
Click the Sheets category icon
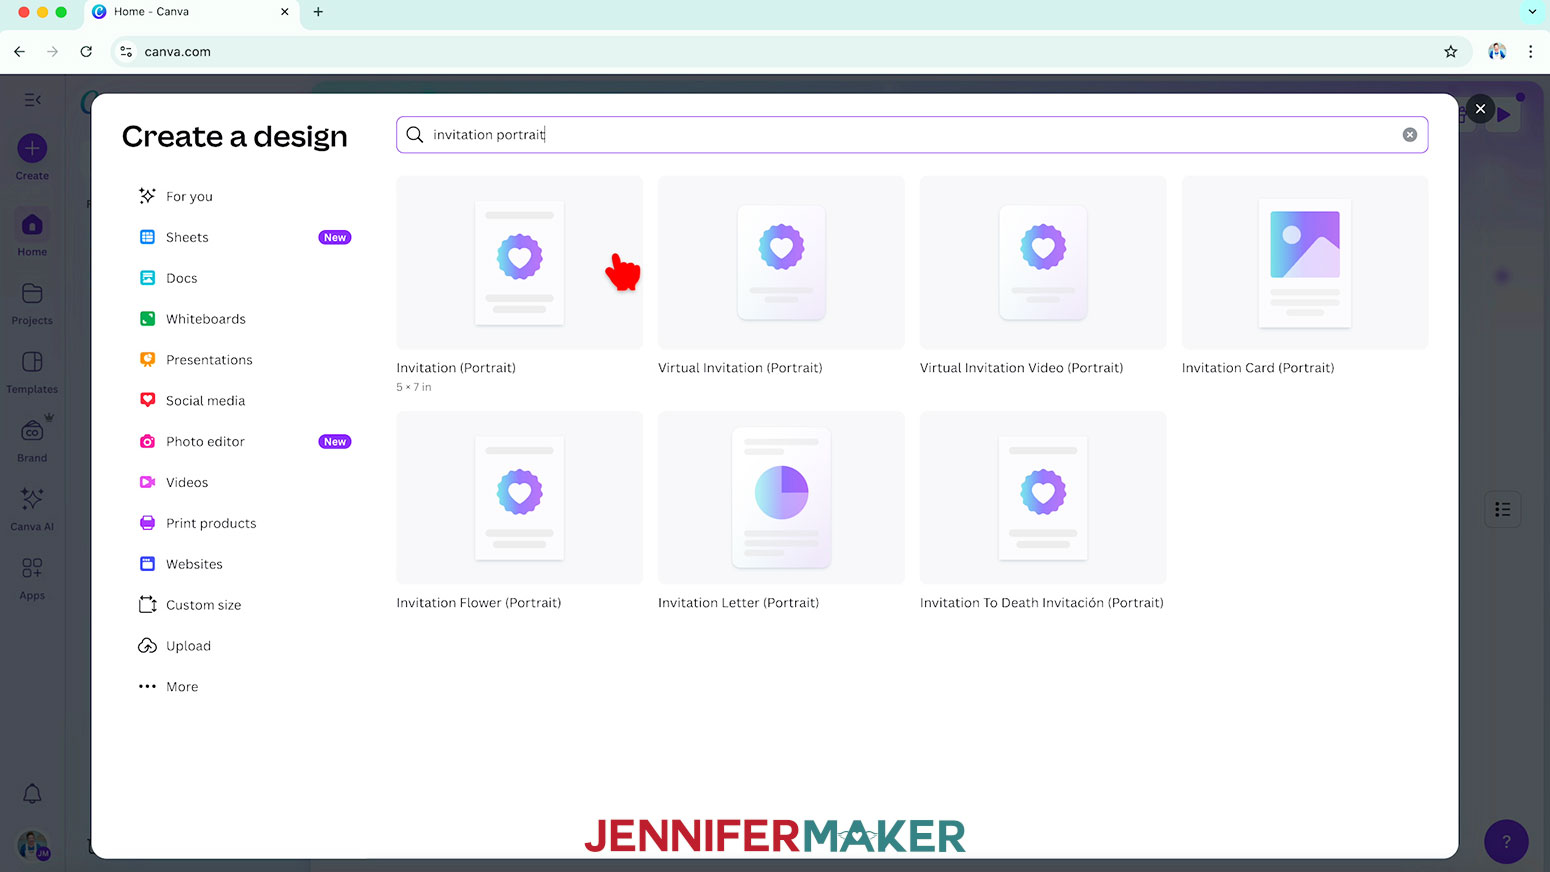click(147, 237)
